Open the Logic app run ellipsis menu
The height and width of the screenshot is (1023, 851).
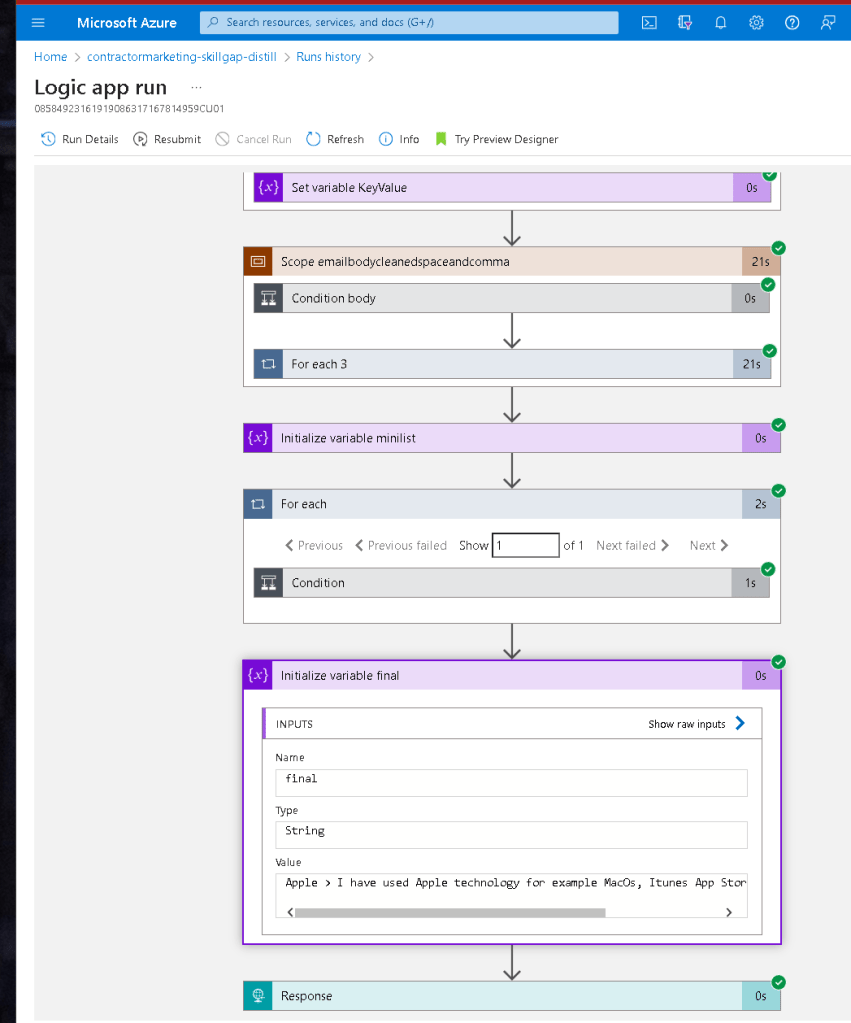click(196, 87)
